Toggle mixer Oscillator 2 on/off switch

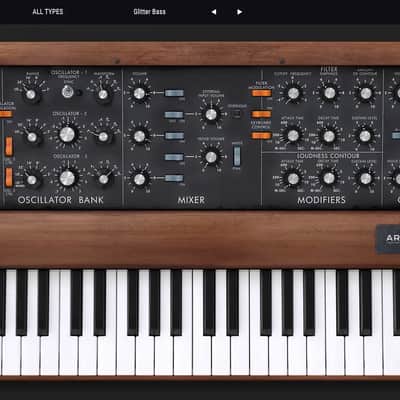tap(174, 136)
